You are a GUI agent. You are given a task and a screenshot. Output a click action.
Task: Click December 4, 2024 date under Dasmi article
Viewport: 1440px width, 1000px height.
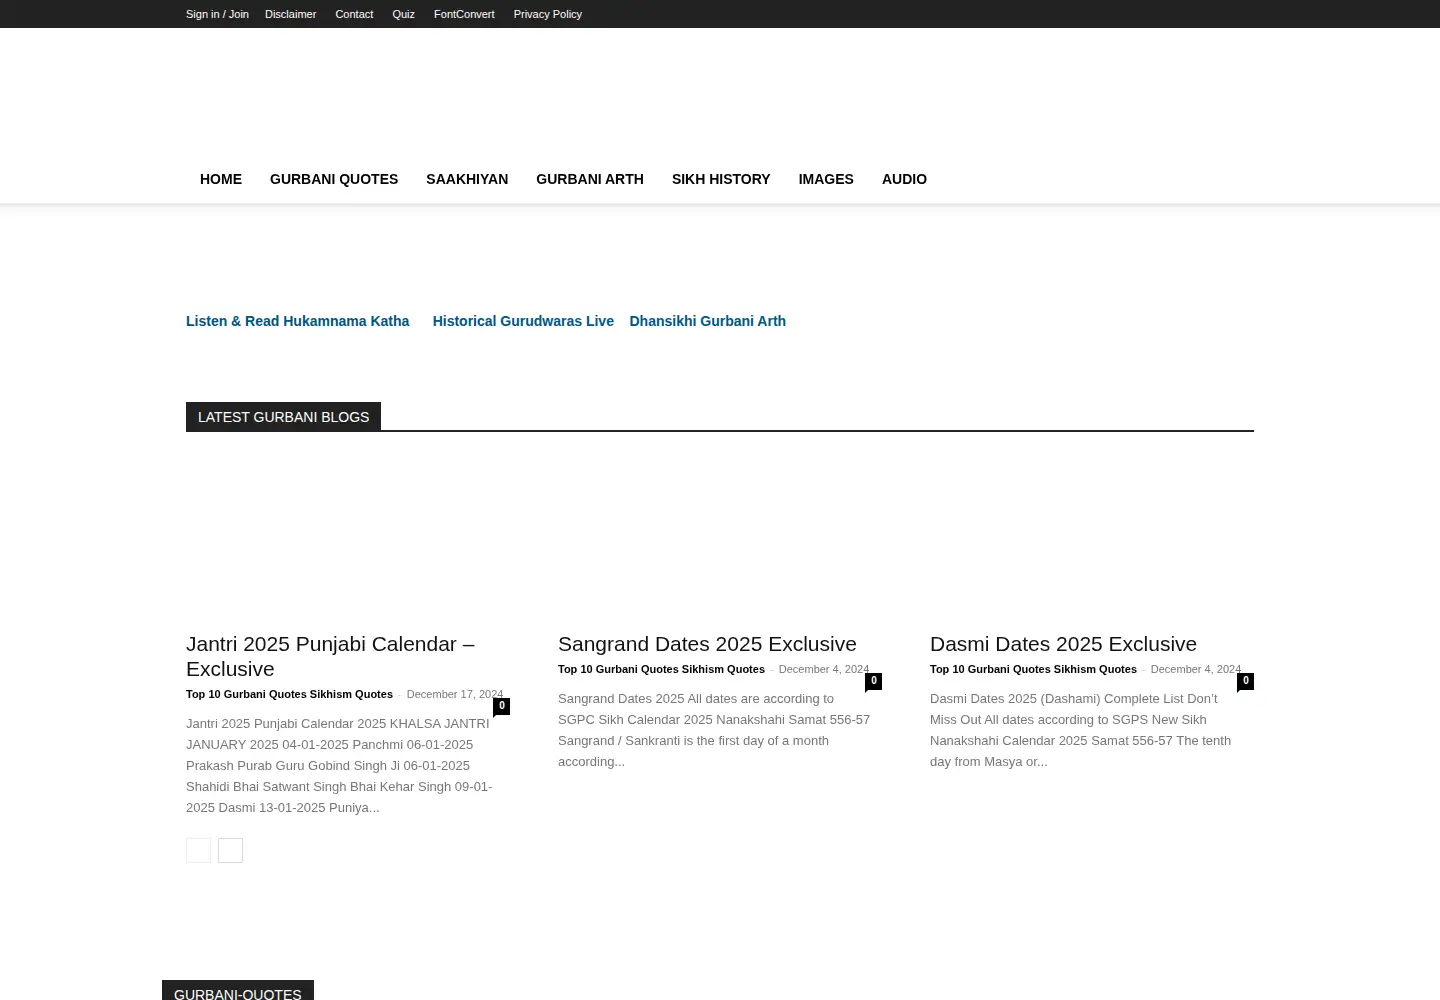pyautogui.click(x=1196, y=669)
